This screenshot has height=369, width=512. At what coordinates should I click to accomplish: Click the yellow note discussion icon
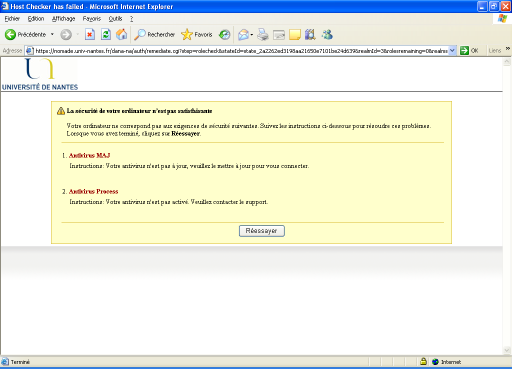coord(295,34)
